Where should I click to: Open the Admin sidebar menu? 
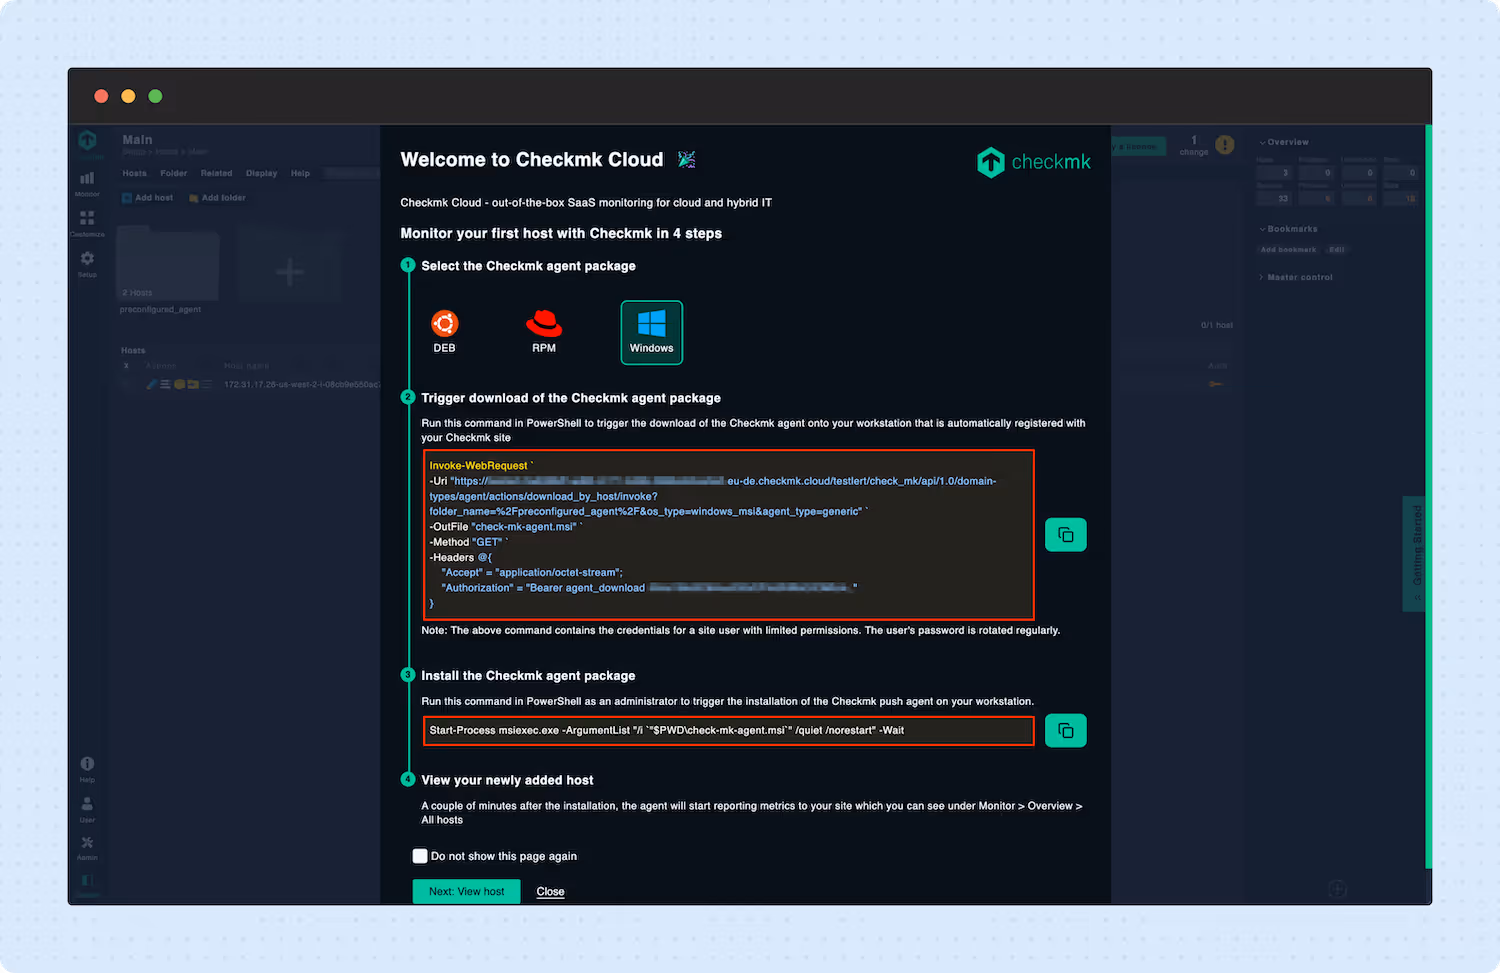87,847
